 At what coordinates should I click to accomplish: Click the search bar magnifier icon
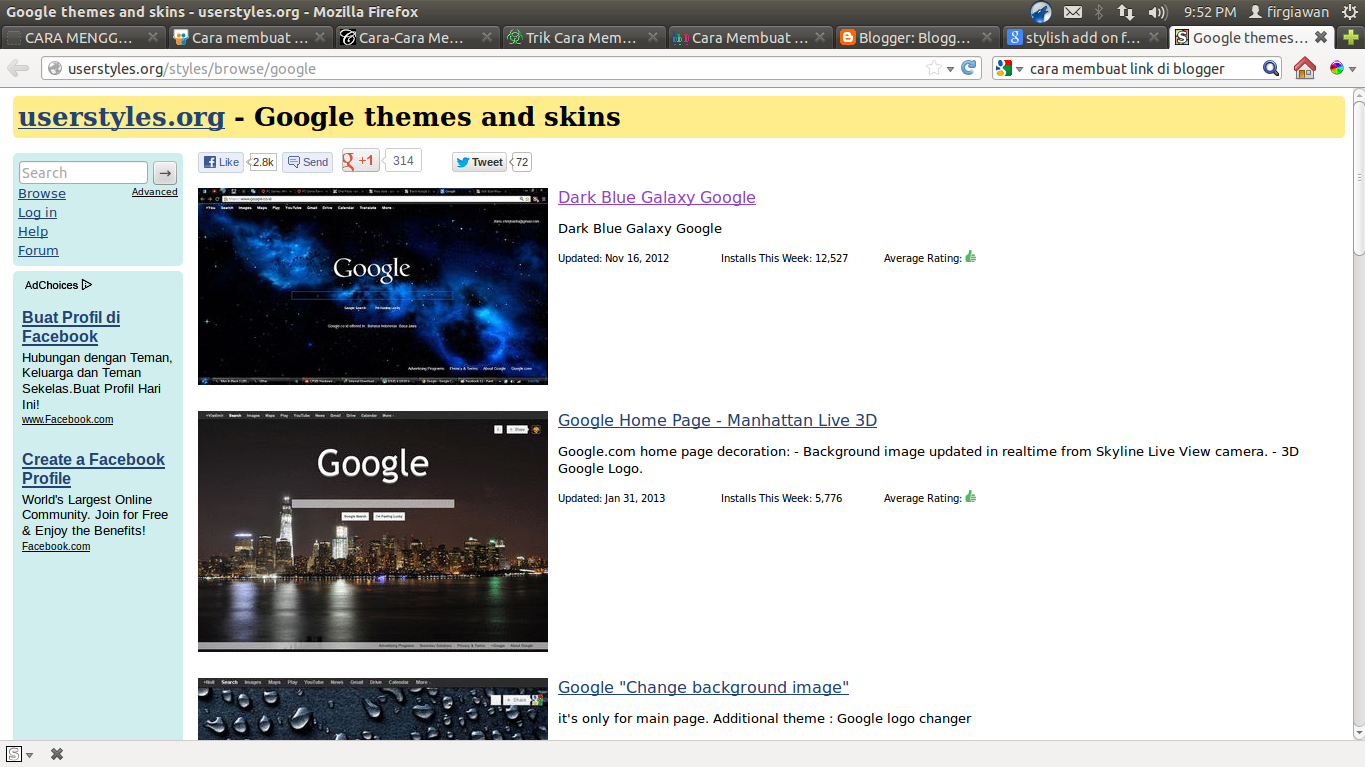tap(1271, 68)
